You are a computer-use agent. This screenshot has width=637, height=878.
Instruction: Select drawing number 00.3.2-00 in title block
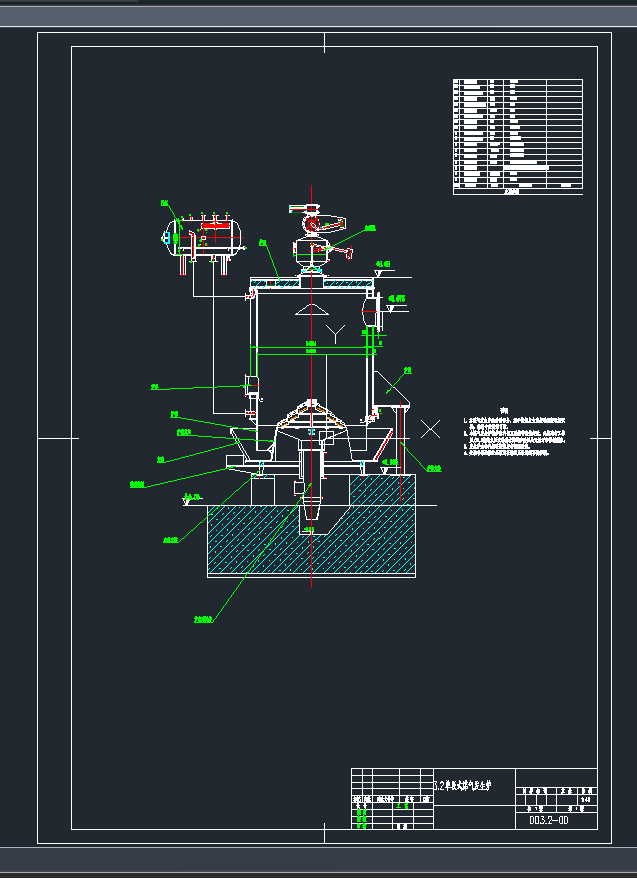[x=549, y=820]
